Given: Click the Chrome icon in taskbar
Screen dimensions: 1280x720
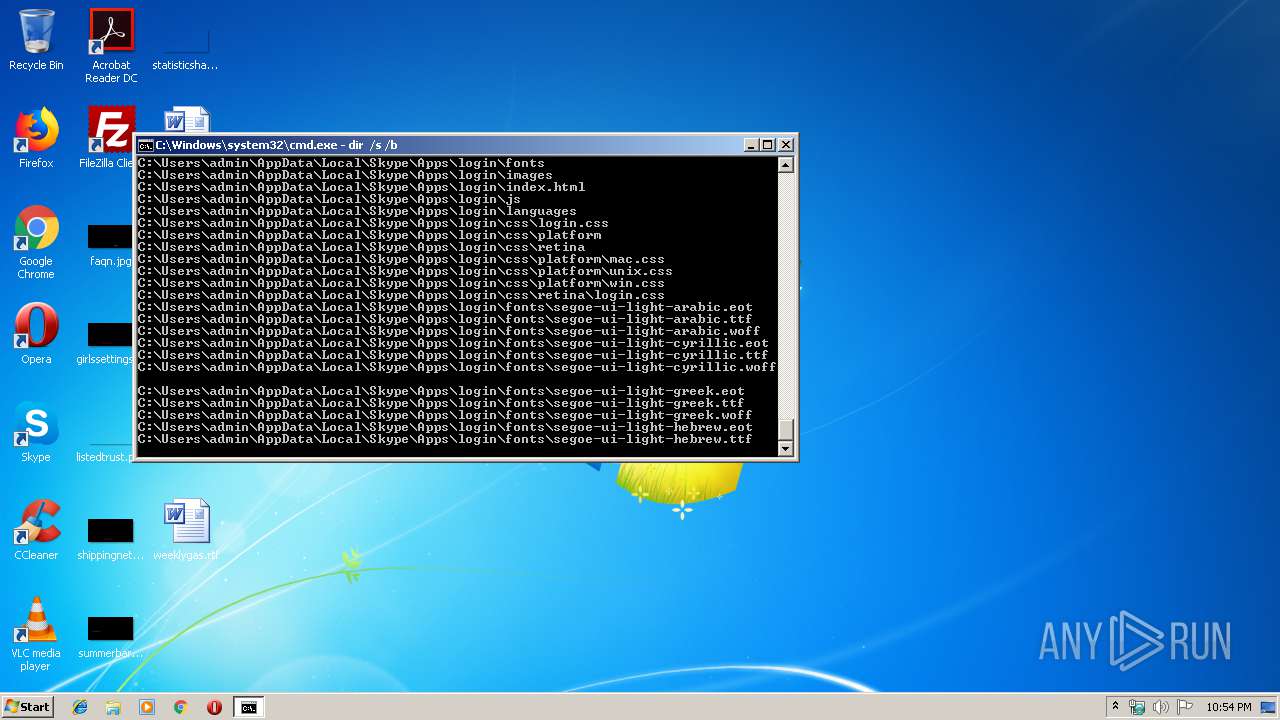Looking at the screenshot, I should [181, 707].
